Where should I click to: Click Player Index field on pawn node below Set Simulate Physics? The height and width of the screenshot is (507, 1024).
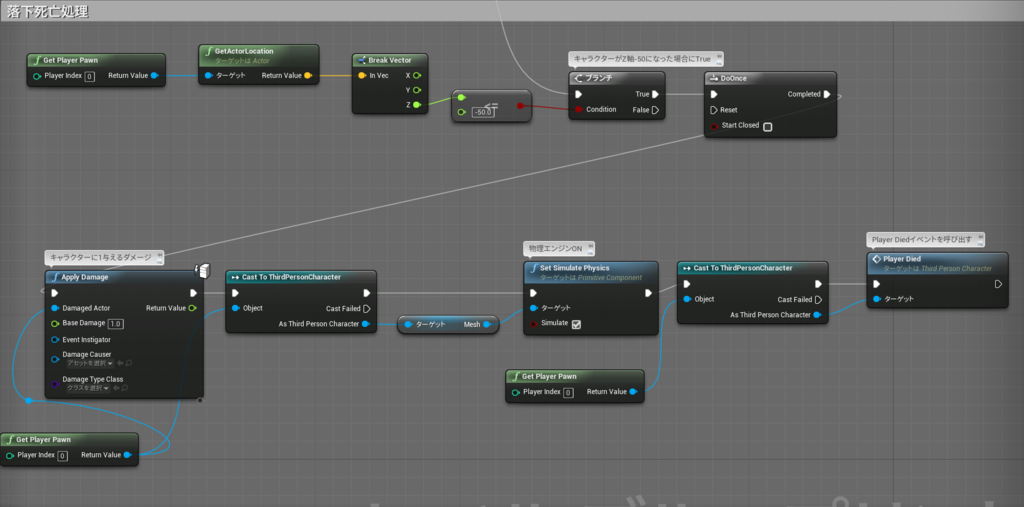[568, 392]
